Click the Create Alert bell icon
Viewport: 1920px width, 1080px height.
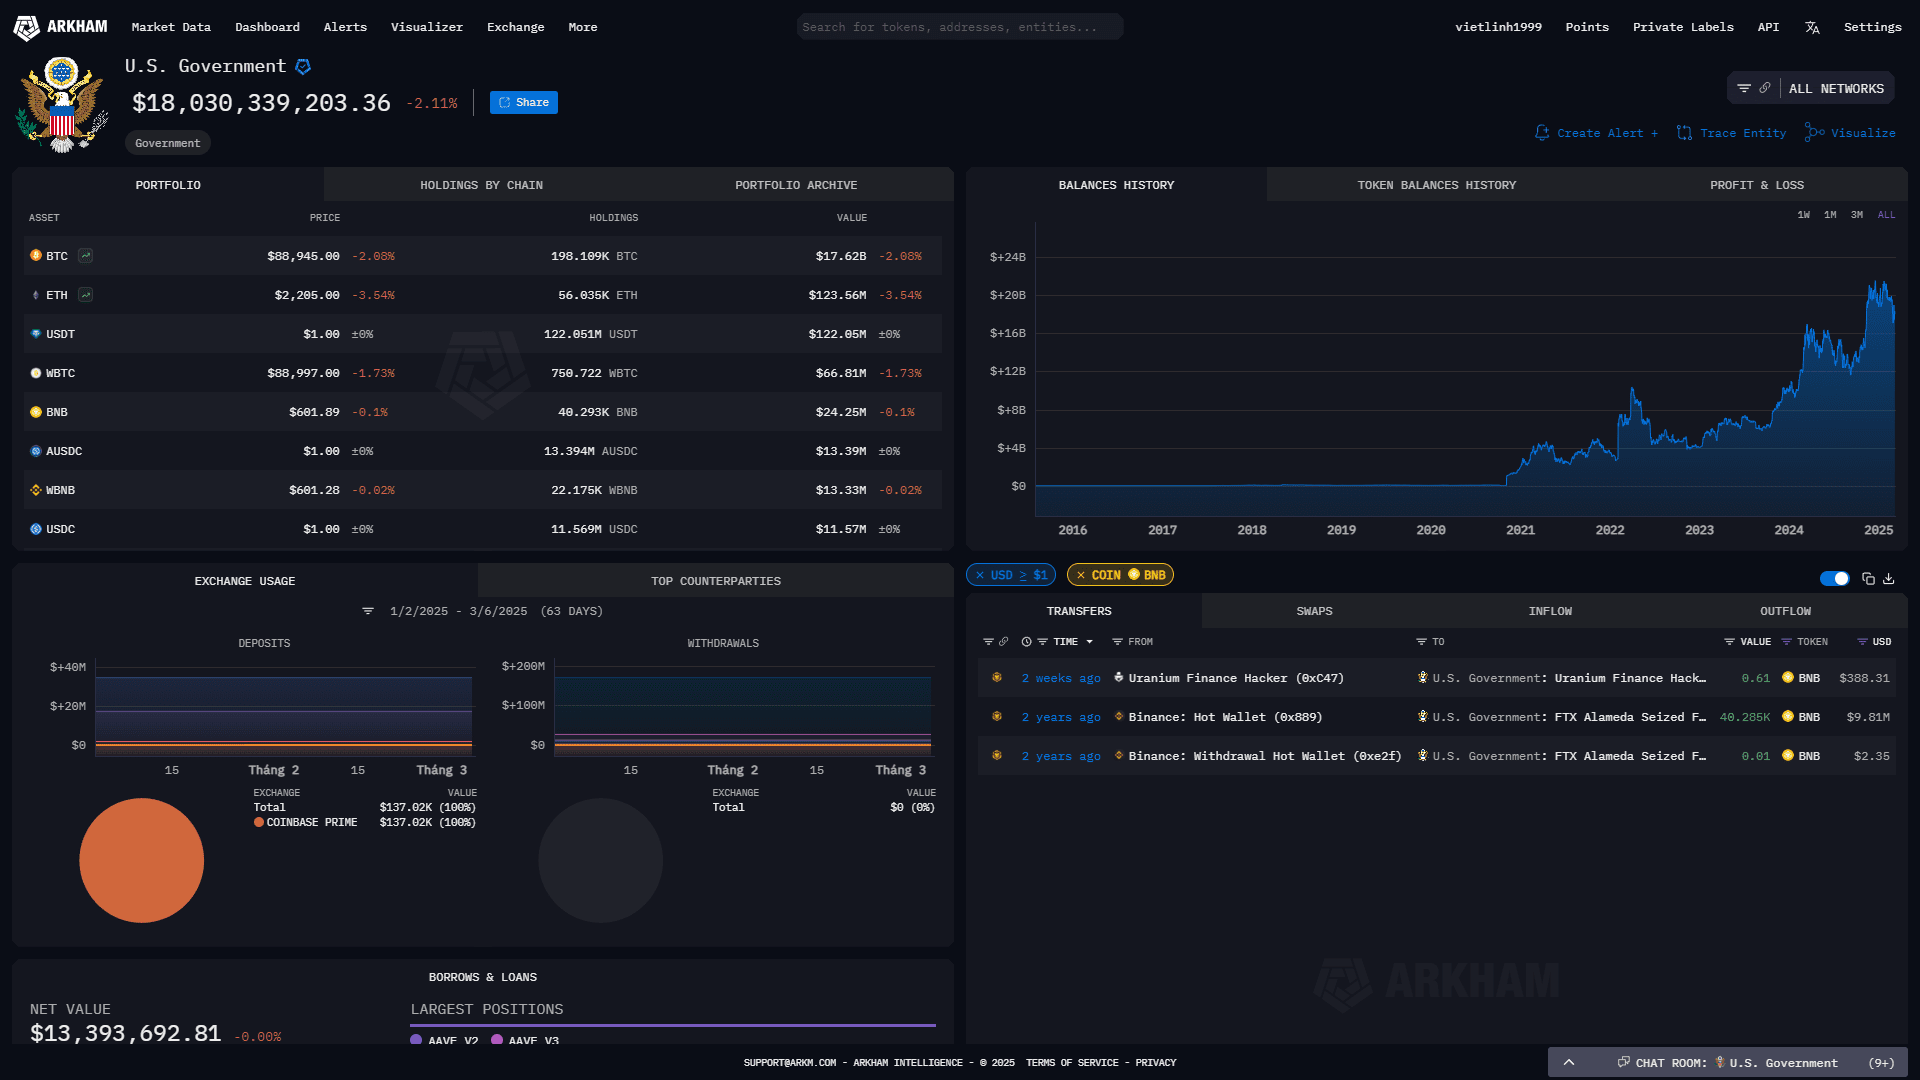(1542, 133)
